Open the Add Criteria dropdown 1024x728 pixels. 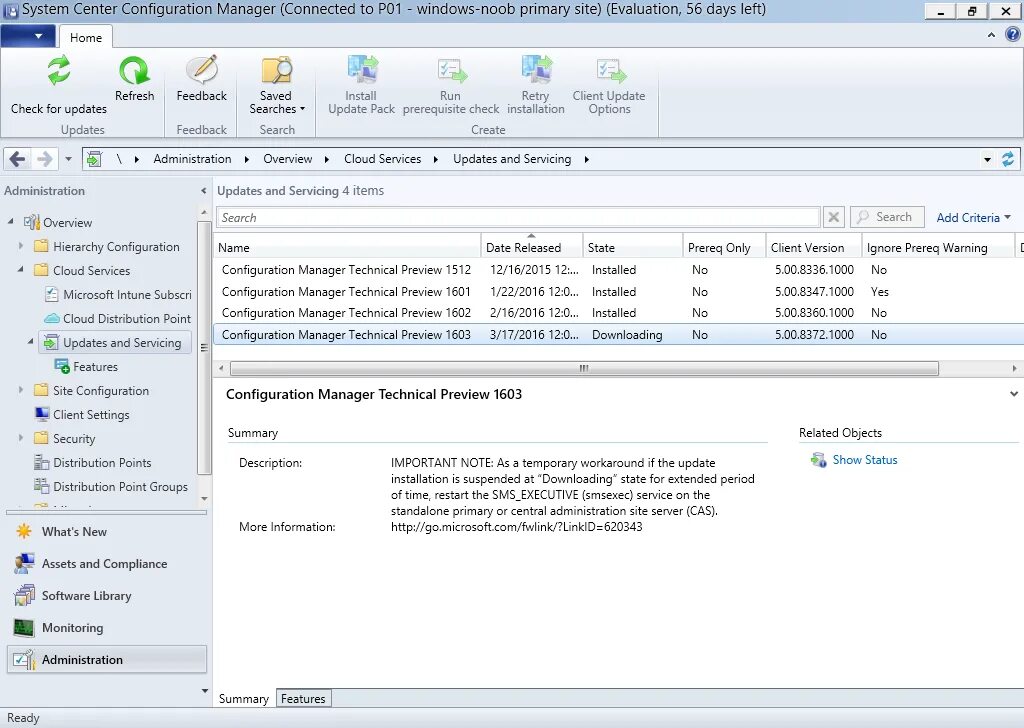pyautogui.click(x=973, y=217)
